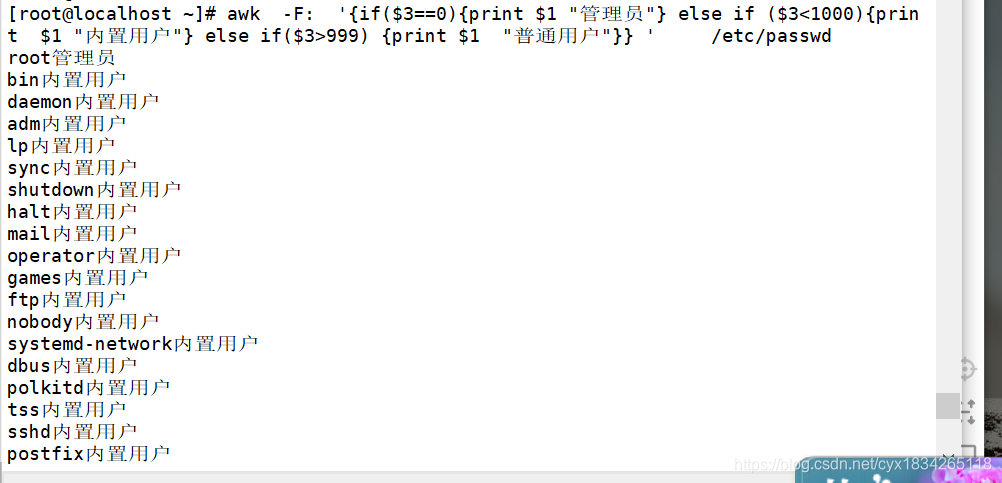Click the root管理员 output line
1002x483 pixels.
coord(61,58)
